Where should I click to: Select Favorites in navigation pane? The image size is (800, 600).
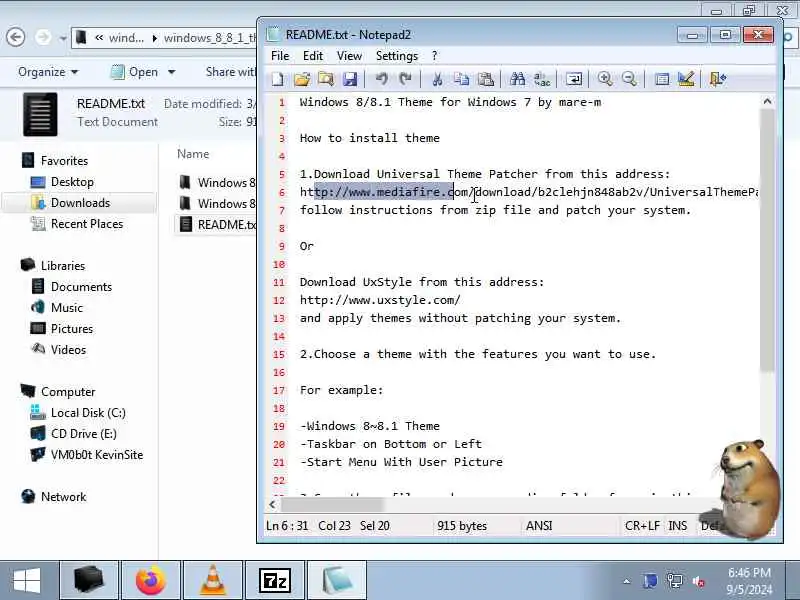tap(64, 161)
